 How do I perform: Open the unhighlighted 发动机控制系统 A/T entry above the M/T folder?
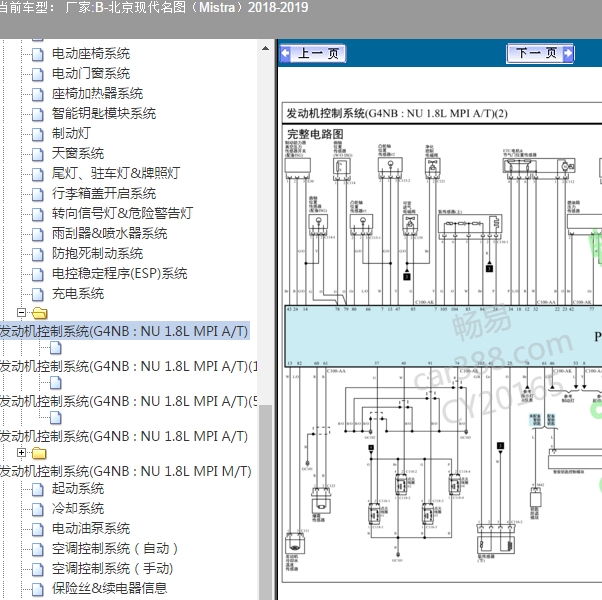click(x=124, y=436)
